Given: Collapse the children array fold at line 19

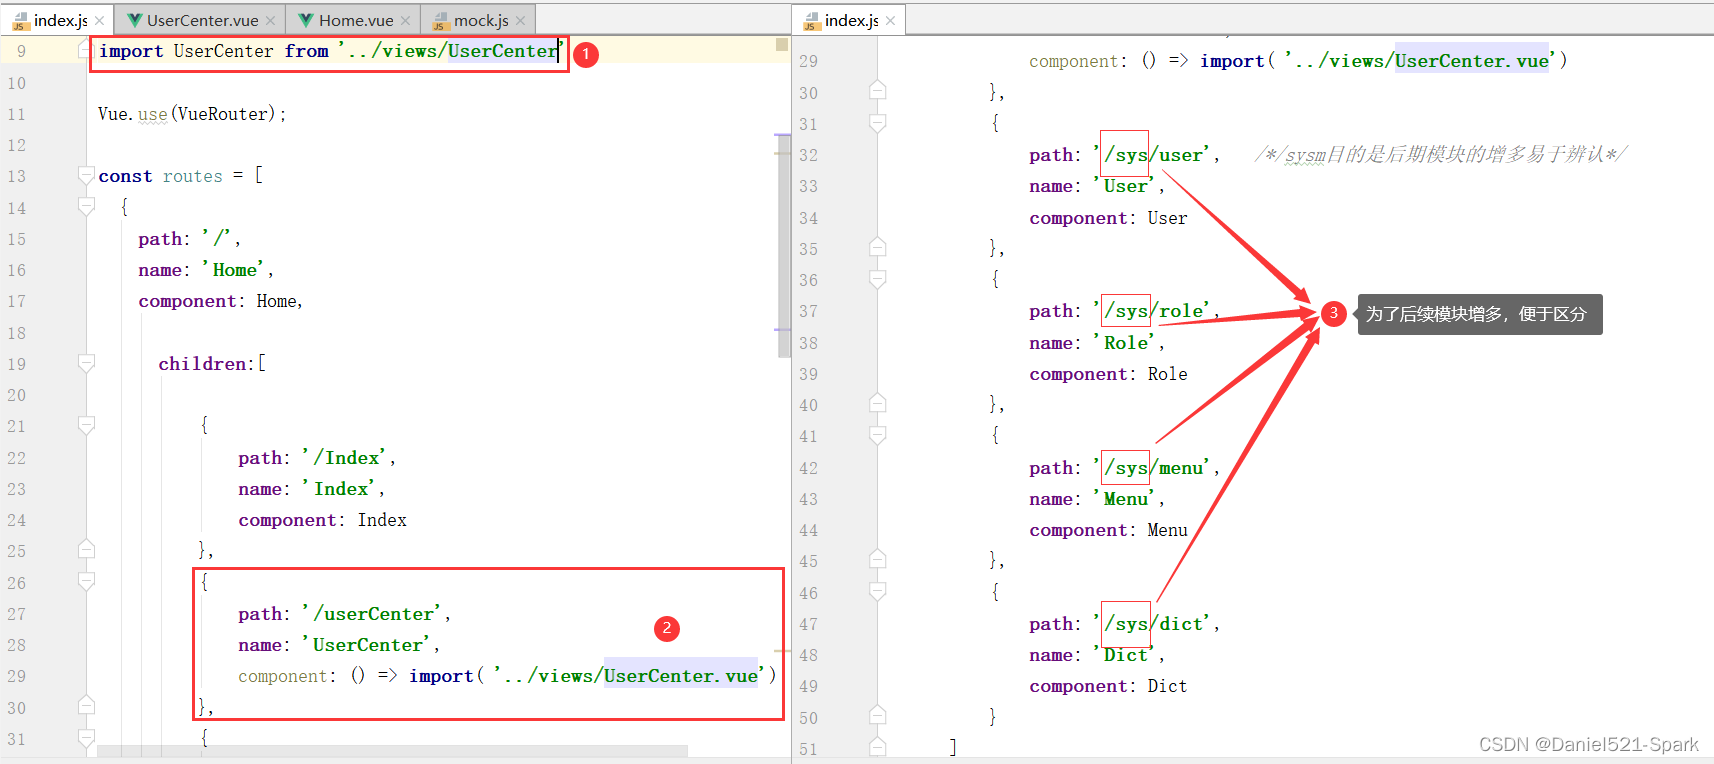Looking at the screenshot, I should click(86, 363).
